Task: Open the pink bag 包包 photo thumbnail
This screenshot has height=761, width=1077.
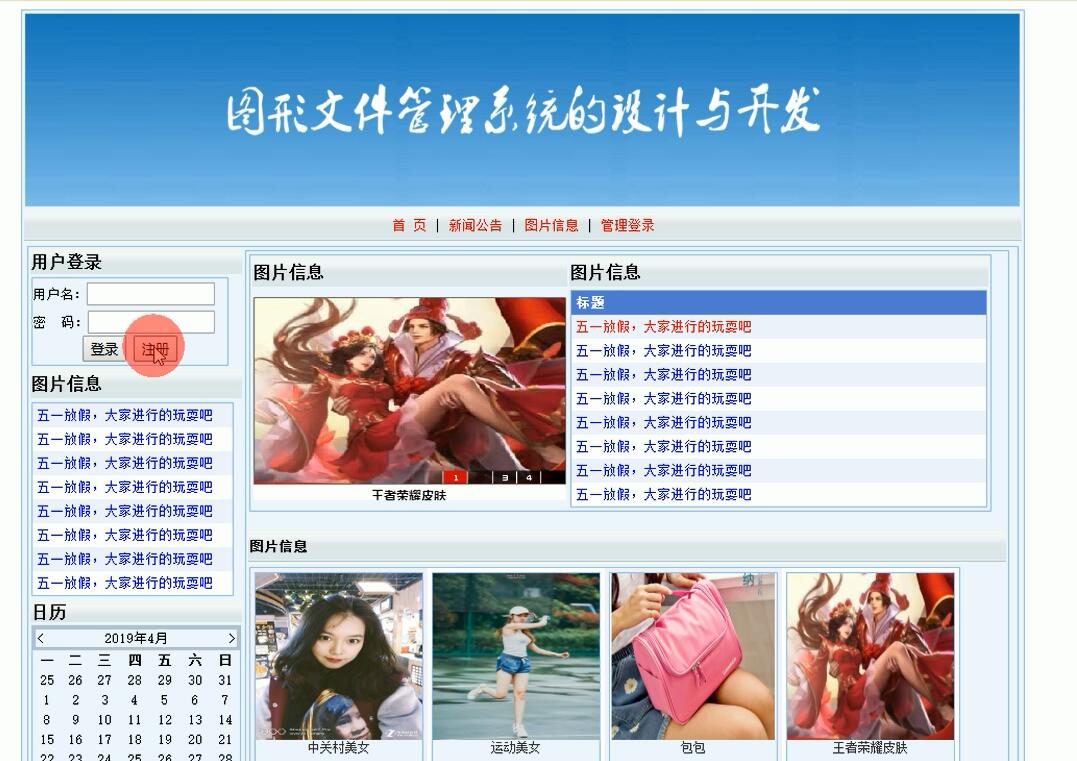Action: [x=693, y=656]
